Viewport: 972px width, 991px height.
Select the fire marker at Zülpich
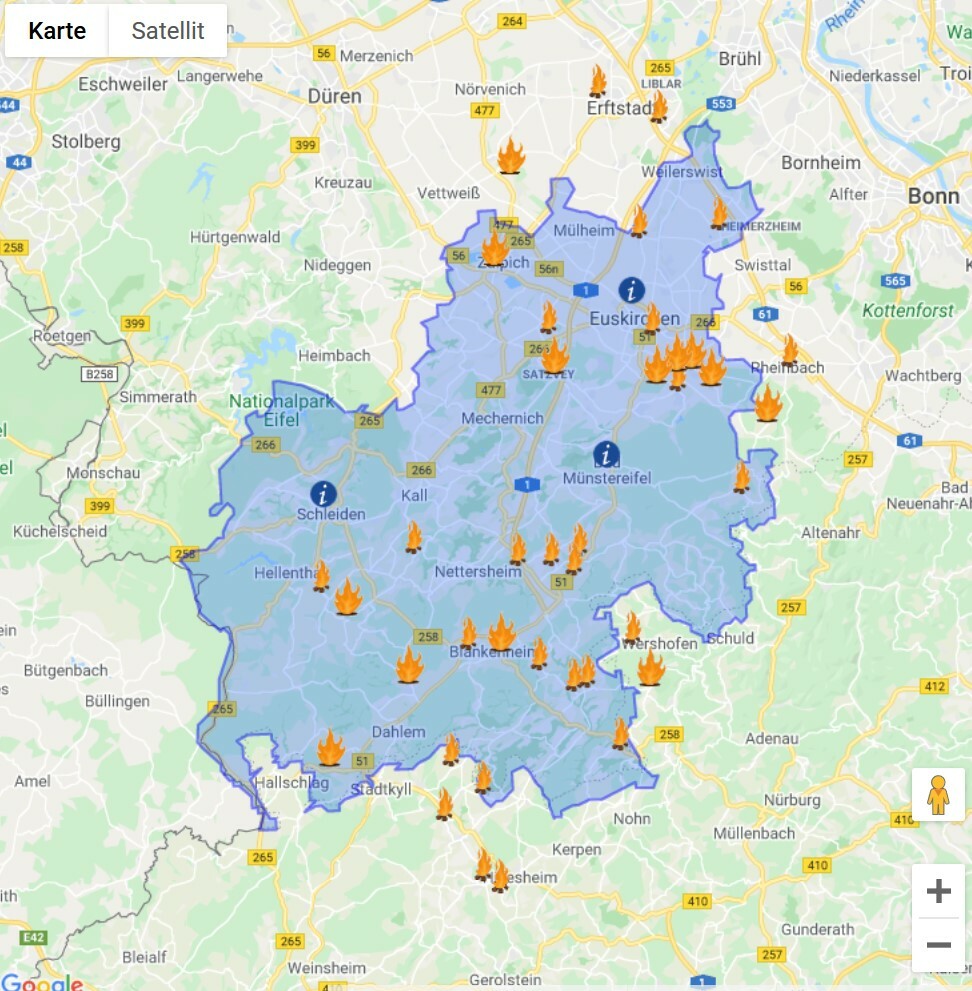point(495,248)
